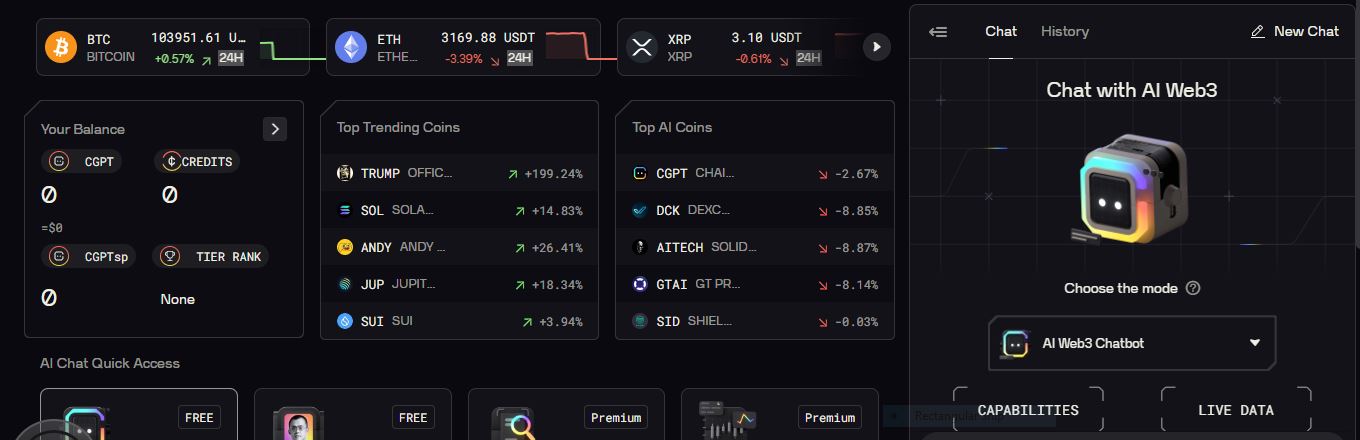Viewport: 1360px width, 440px height.
Task: Toggle the XRP 24H timeframe badge
Action: pos(808,58)
